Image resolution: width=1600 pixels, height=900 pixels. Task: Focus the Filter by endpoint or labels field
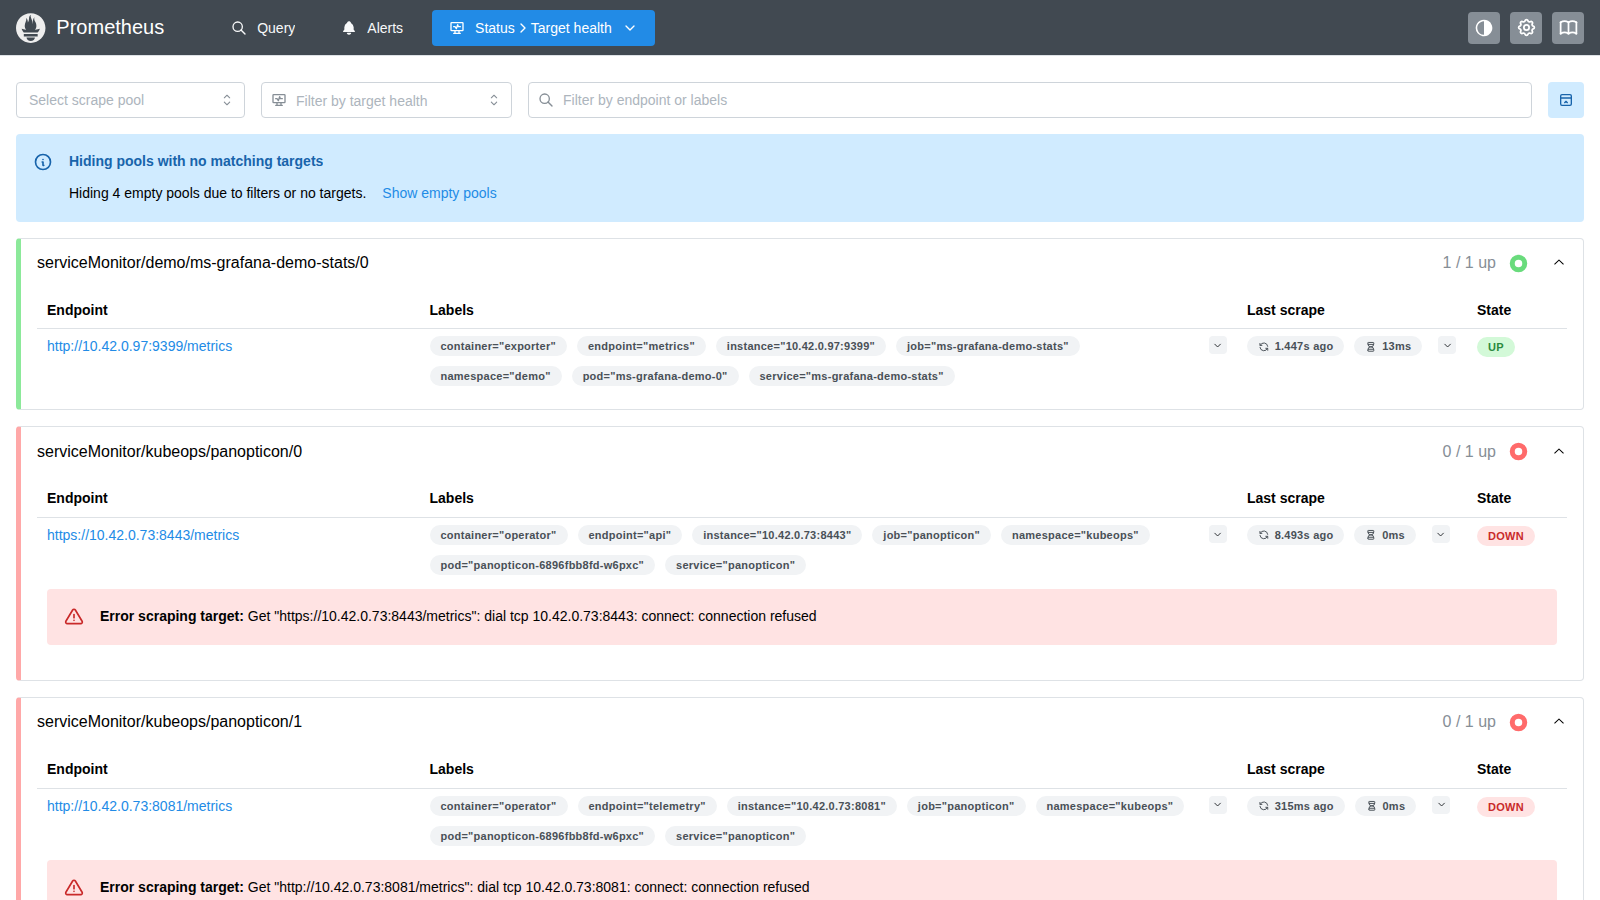point(1030,100)
